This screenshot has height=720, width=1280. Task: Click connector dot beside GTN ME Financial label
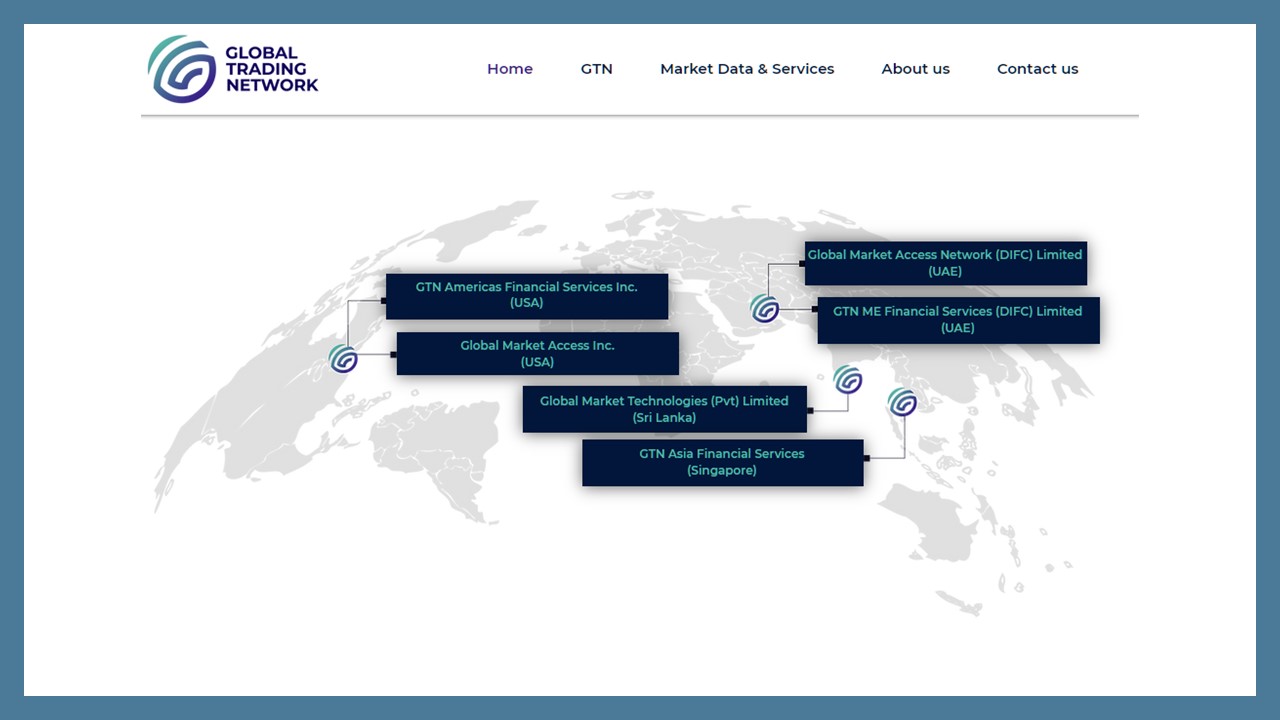coord(816,309)
